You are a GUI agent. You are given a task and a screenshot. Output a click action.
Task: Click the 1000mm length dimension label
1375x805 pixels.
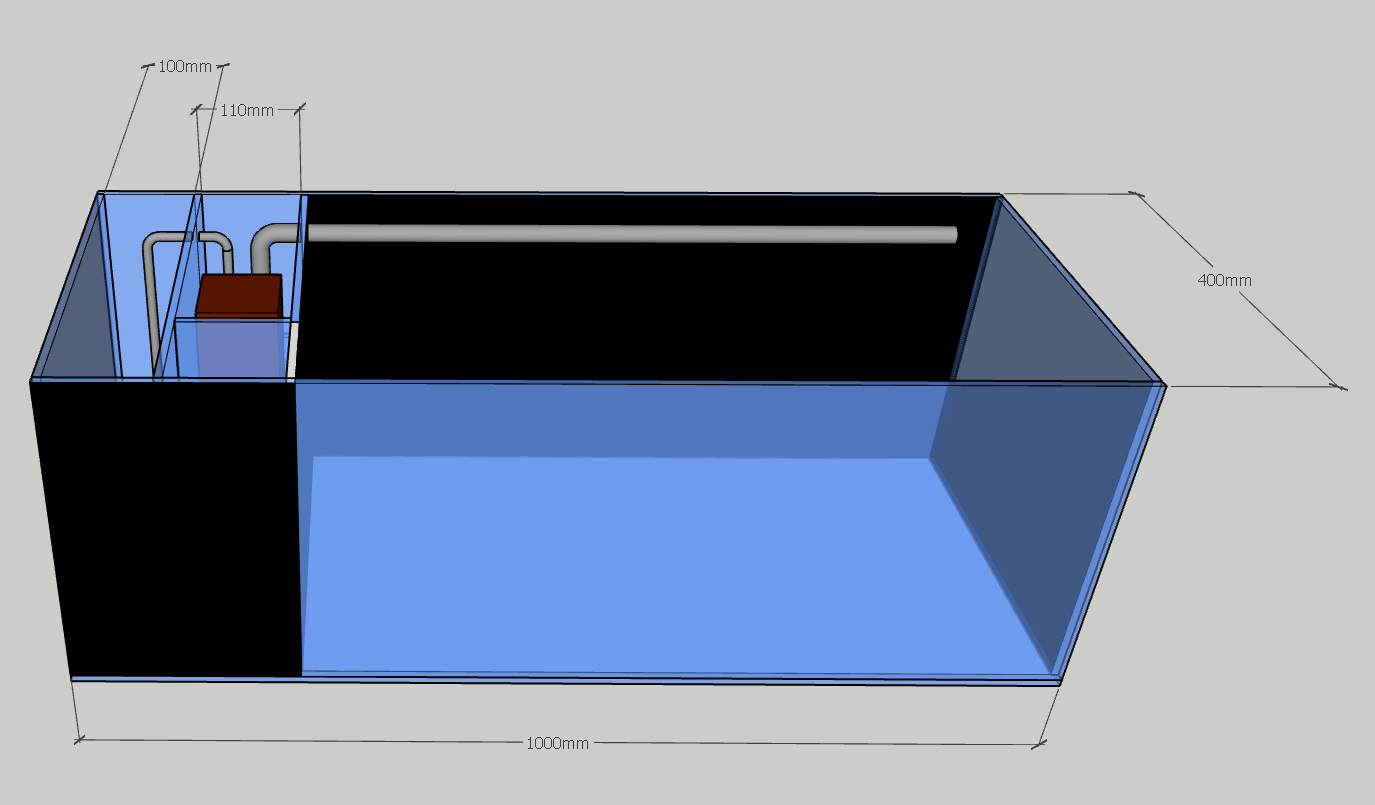tap(558, 743)
